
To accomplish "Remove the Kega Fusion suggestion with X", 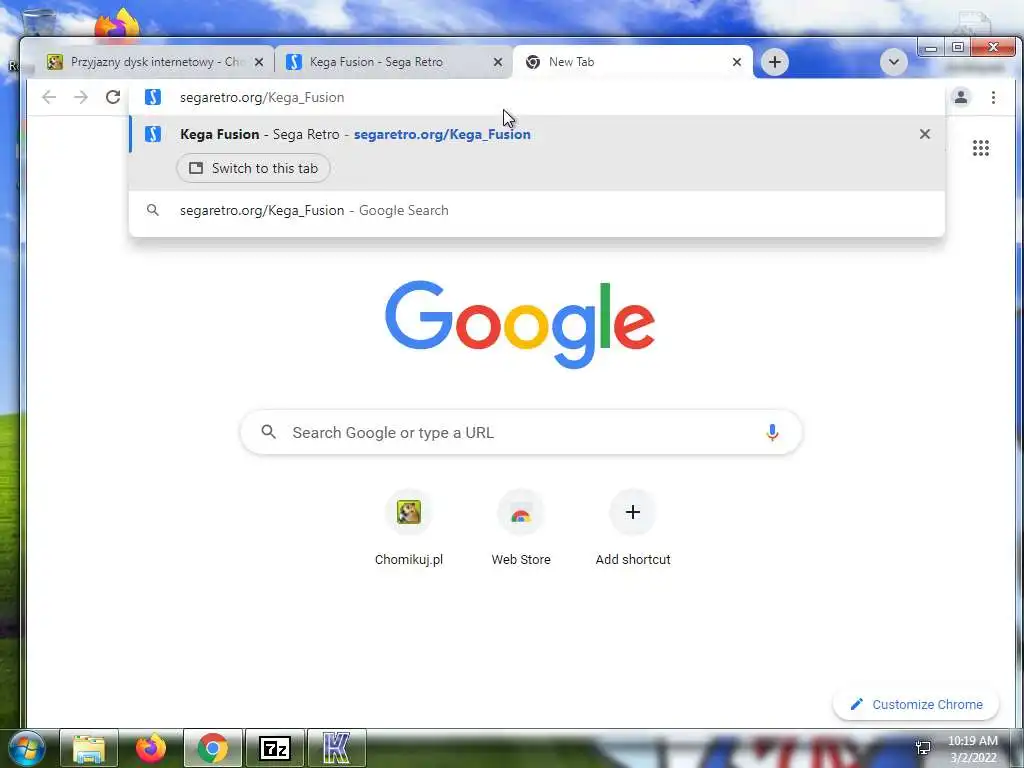I will (924, 134).
